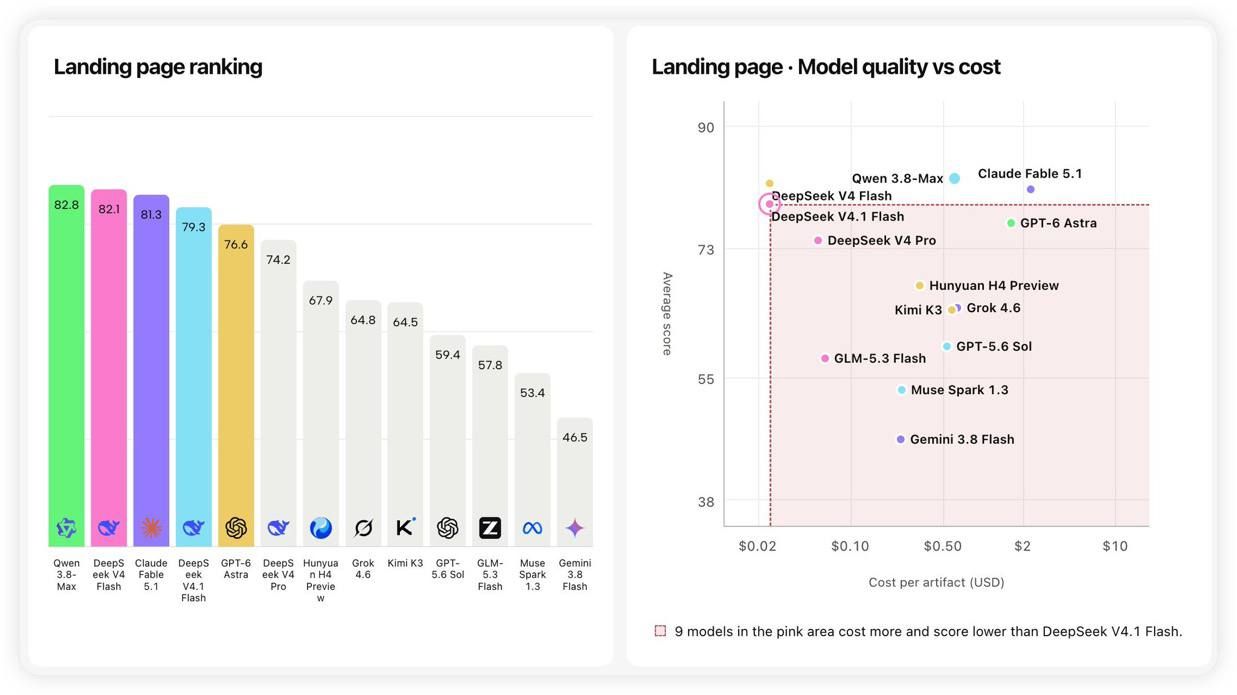Select the pink scatter dot for DeepSeek V4 Pro
Viewport: 1237px width, 695px height.
click(x=818, y=240)
